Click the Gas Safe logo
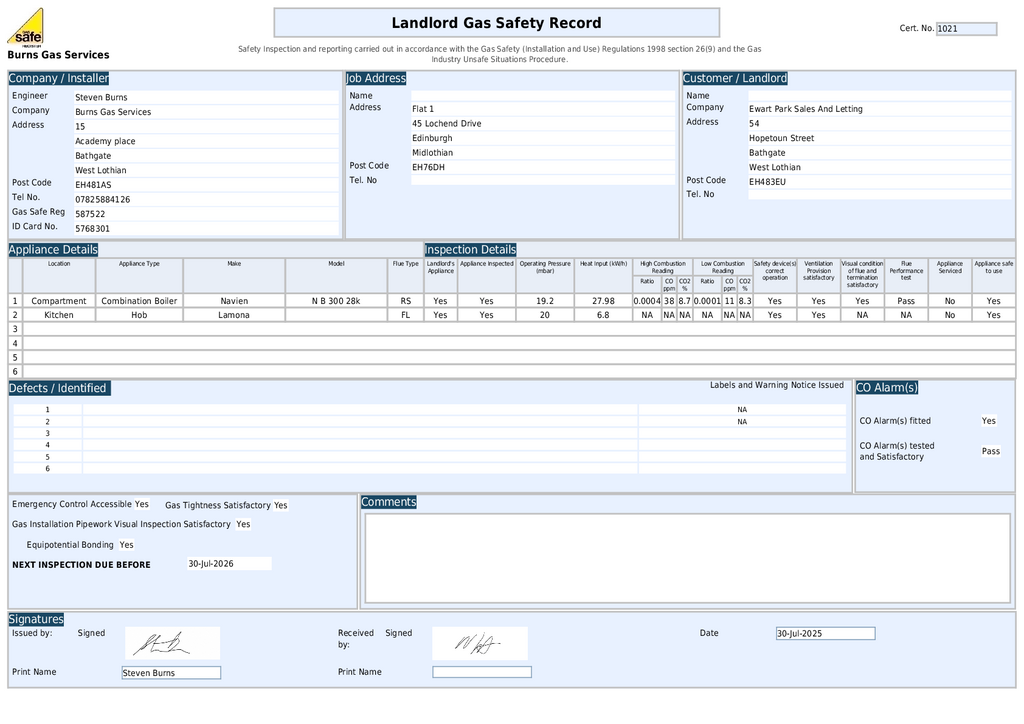This screenshot has height=724, width=1024. (25, 27)
